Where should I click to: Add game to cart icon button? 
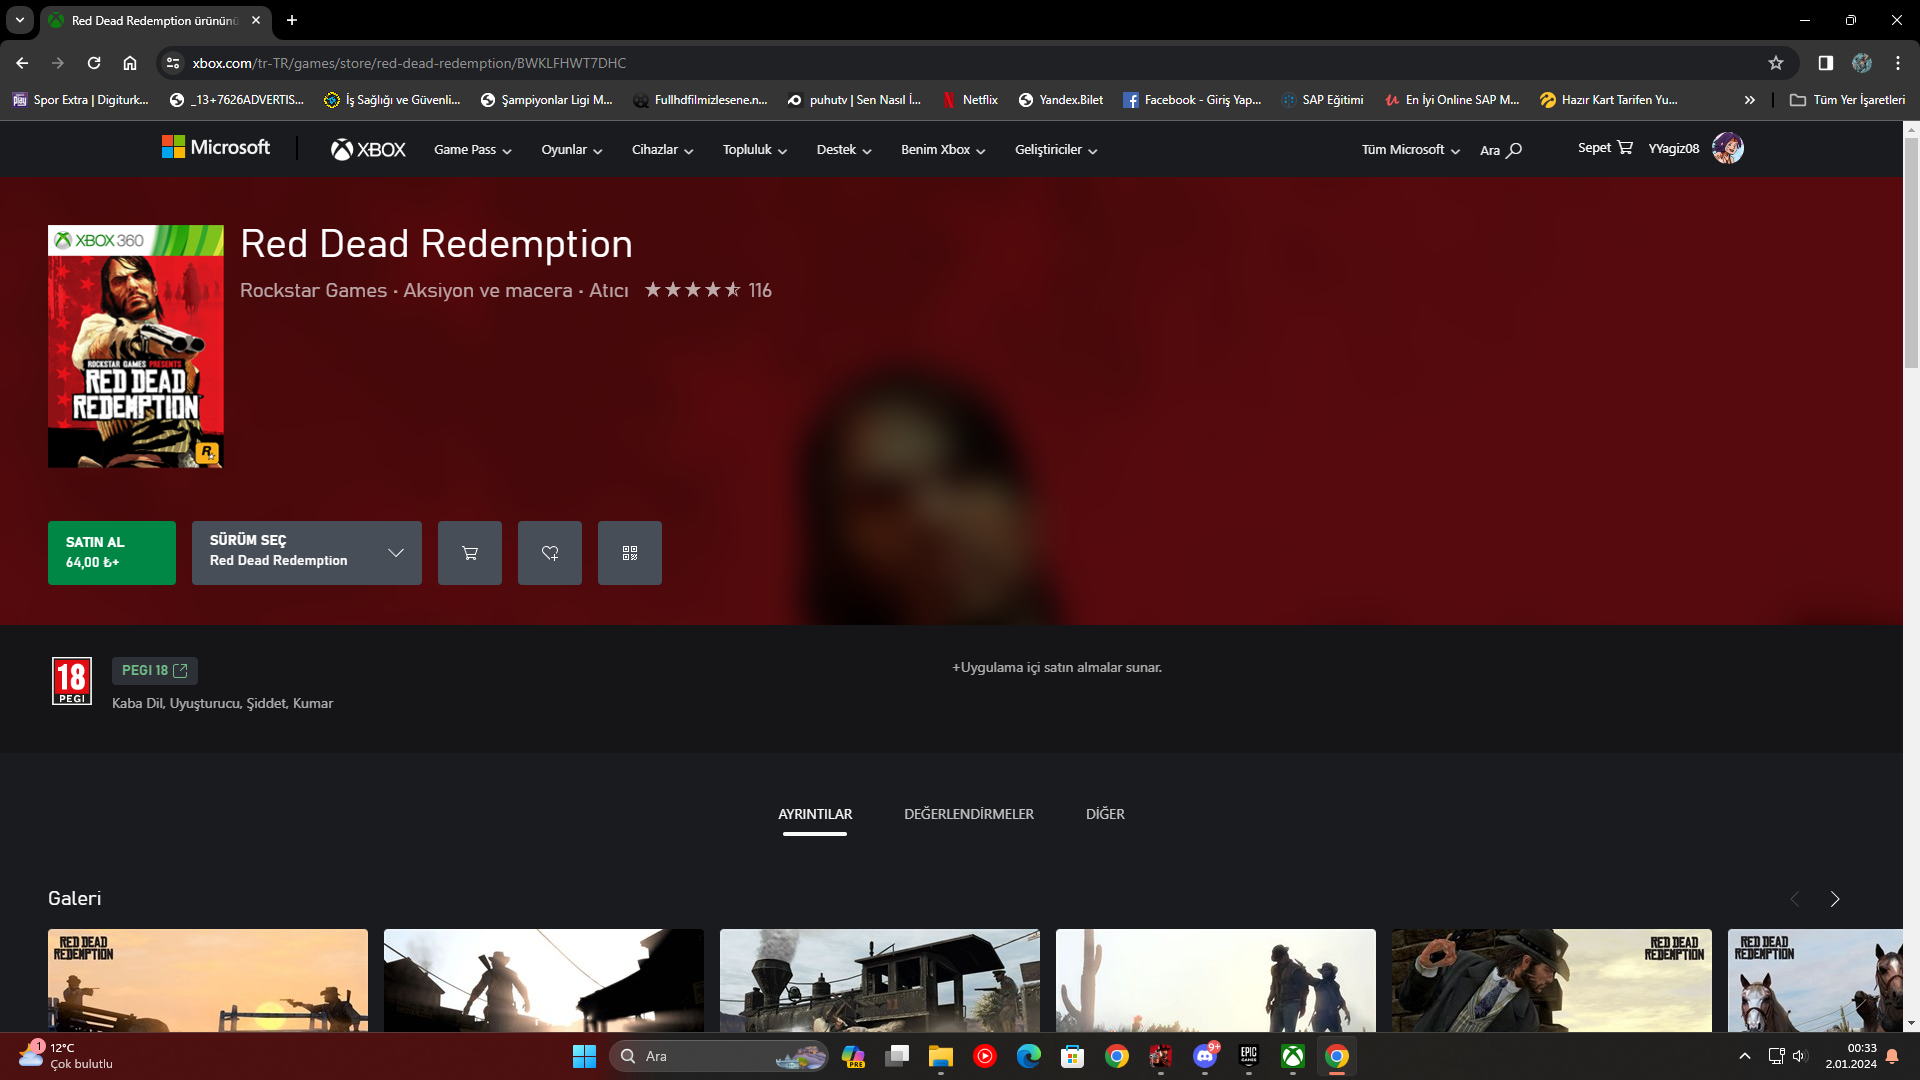[469, 553]
